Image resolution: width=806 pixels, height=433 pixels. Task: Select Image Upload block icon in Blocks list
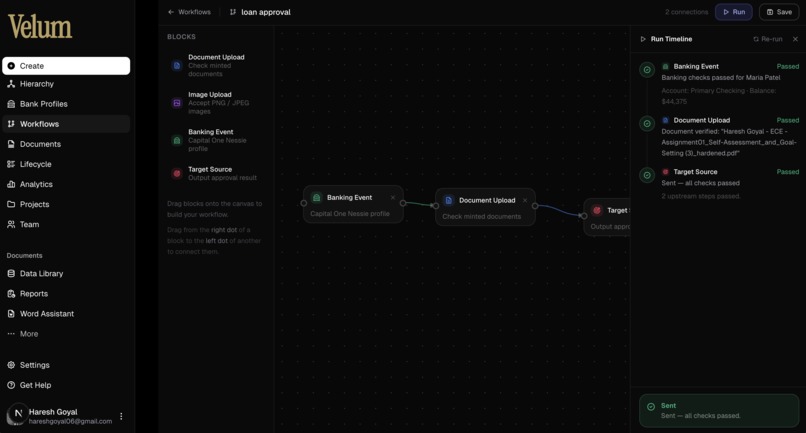177,103
